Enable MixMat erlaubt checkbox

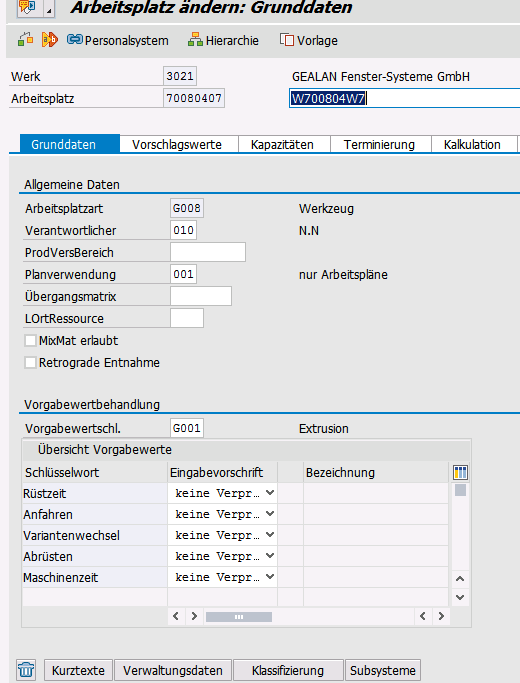coord(30,341)
